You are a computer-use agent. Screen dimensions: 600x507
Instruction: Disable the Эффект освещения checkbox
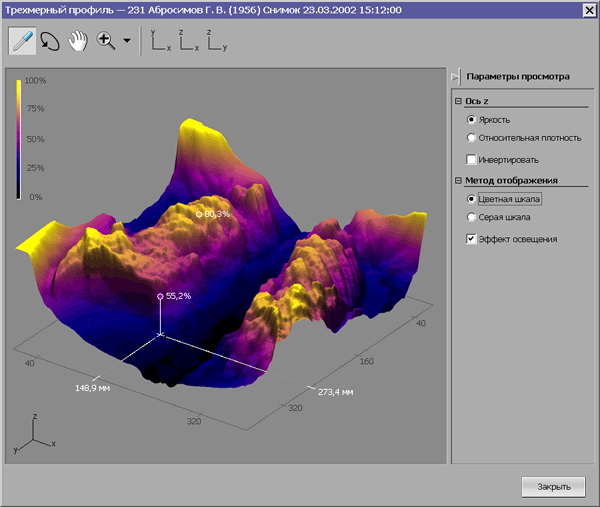tap(471, 239)
